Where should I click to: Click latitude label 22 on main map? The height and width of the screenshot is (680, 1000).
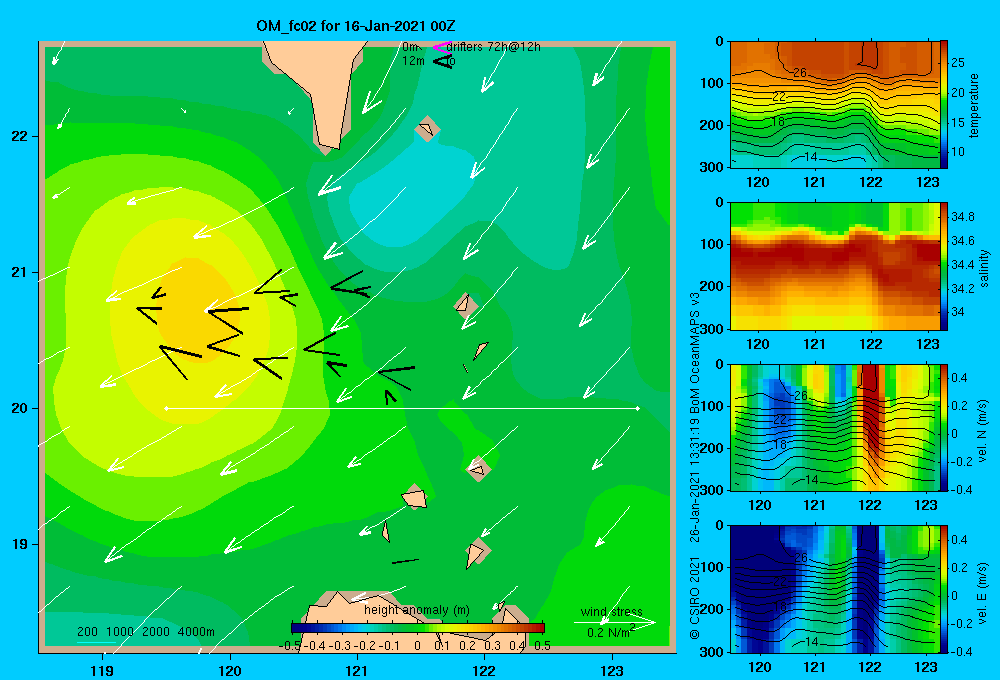click(19, 137)
